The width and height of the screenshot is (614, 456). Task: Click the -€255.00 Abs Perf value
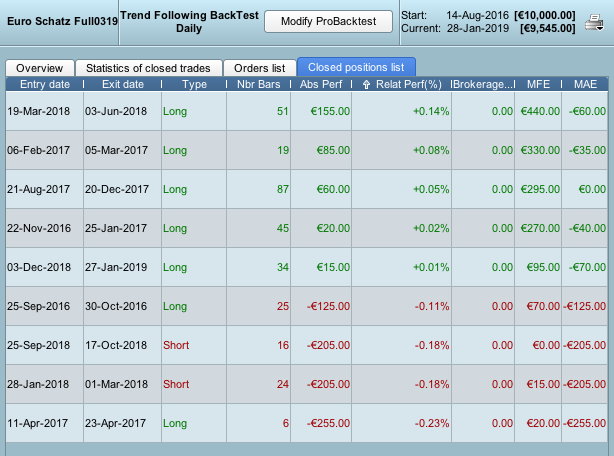[x=328, y=423]
